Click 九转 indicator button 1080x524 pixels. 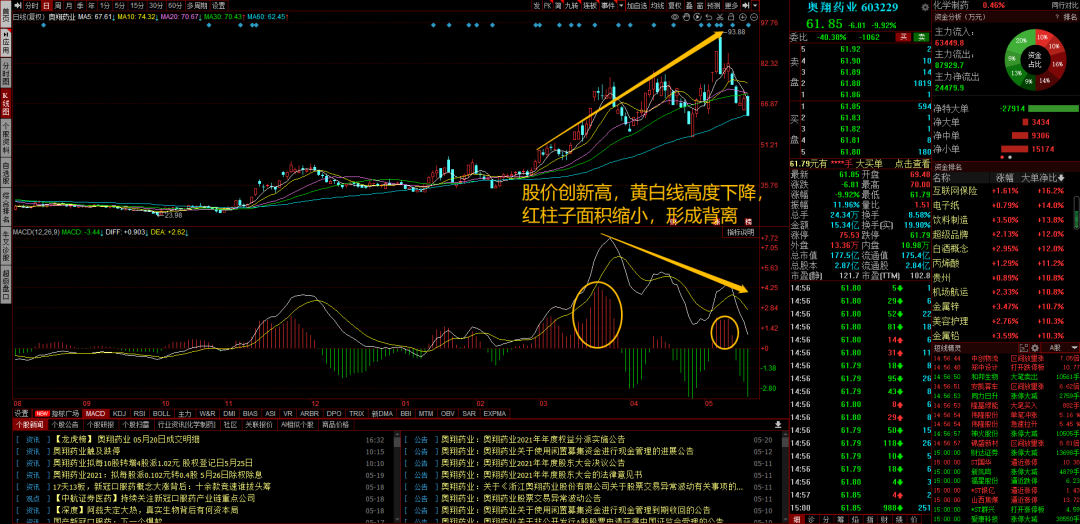coord(572,5)
